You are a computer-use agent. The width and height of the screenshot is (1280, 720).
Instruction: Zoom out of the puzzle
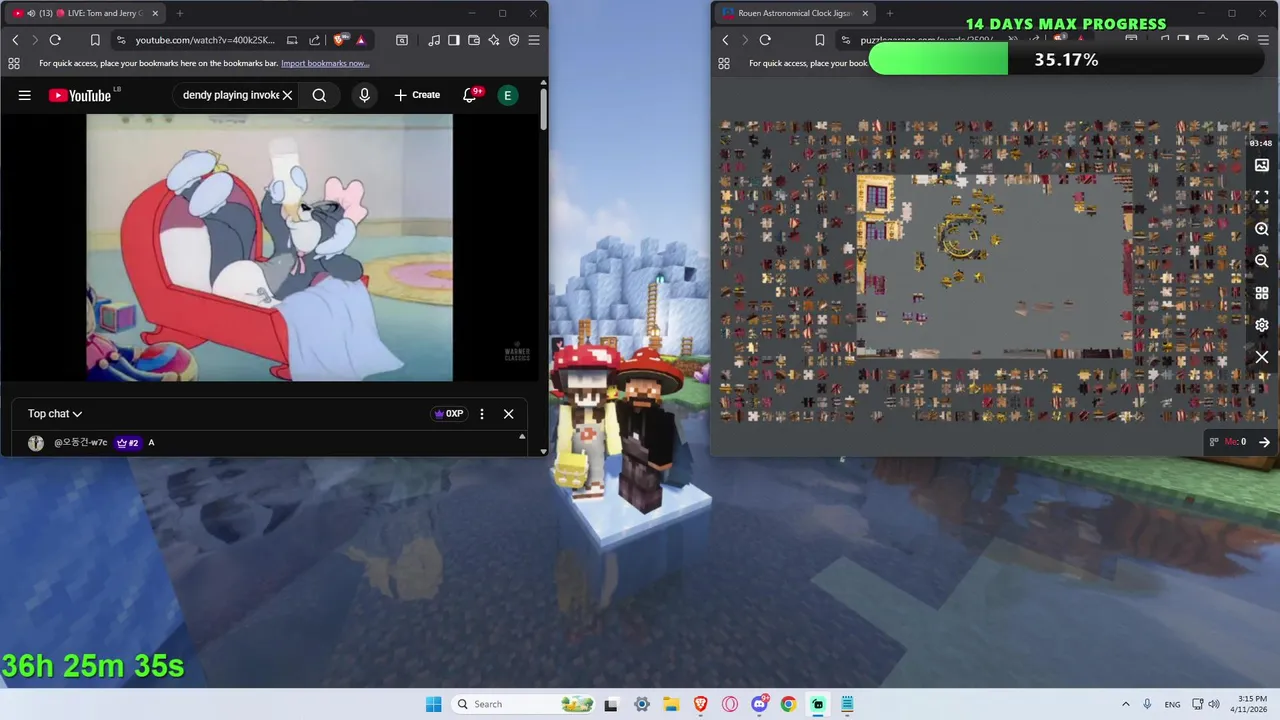point(1262,261)
